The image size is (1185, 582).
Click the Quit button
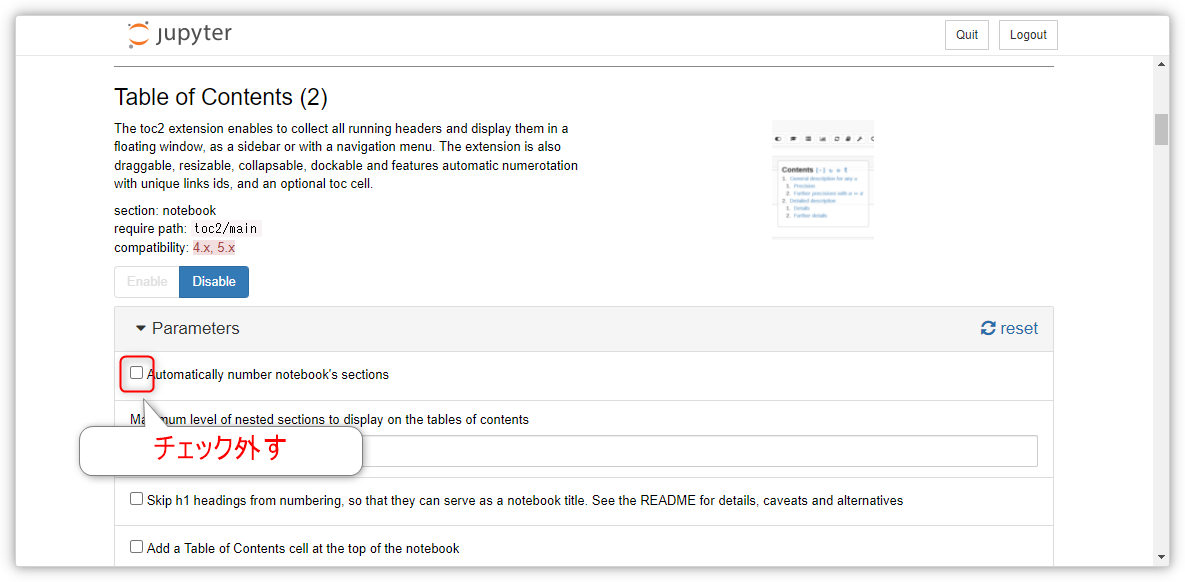(967, 35)
